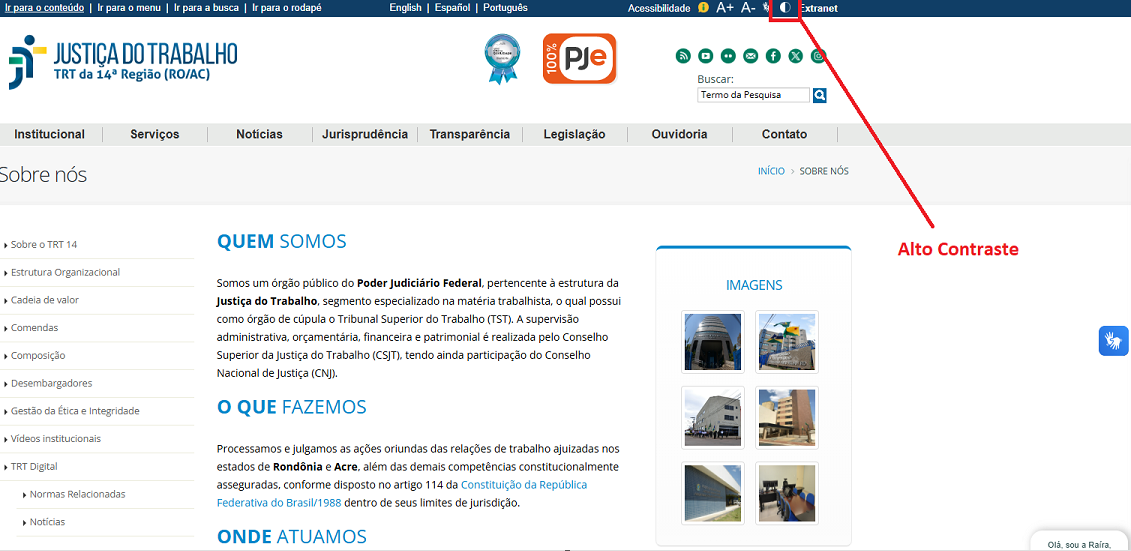The image size is (1131, 551).
Task: Open the Jurisprudência menu
Action: coord(365,134)
